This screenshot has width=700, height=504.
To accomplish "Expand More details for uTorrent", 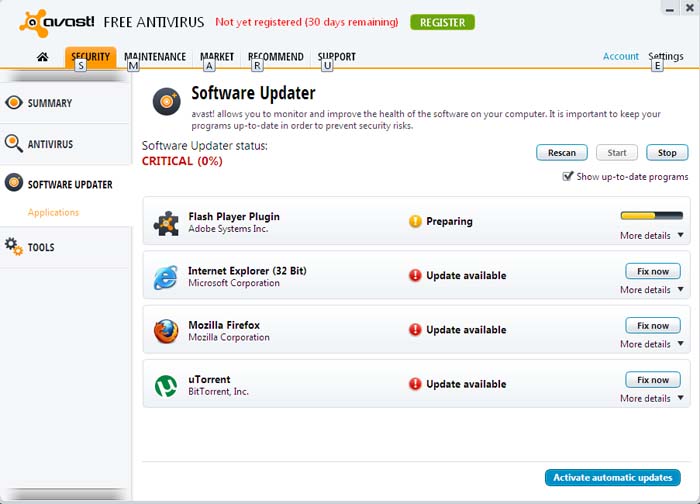I will [x=652, y=398].
